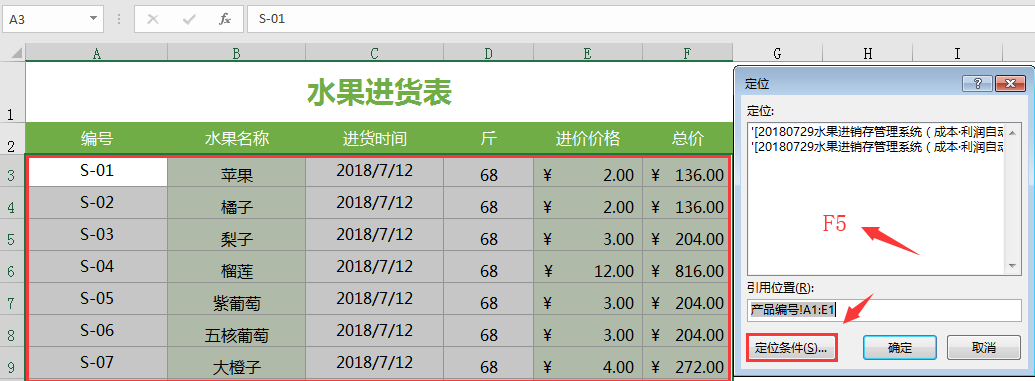Select cell S-01
The image size is (1035, 381).
point(96,172)
